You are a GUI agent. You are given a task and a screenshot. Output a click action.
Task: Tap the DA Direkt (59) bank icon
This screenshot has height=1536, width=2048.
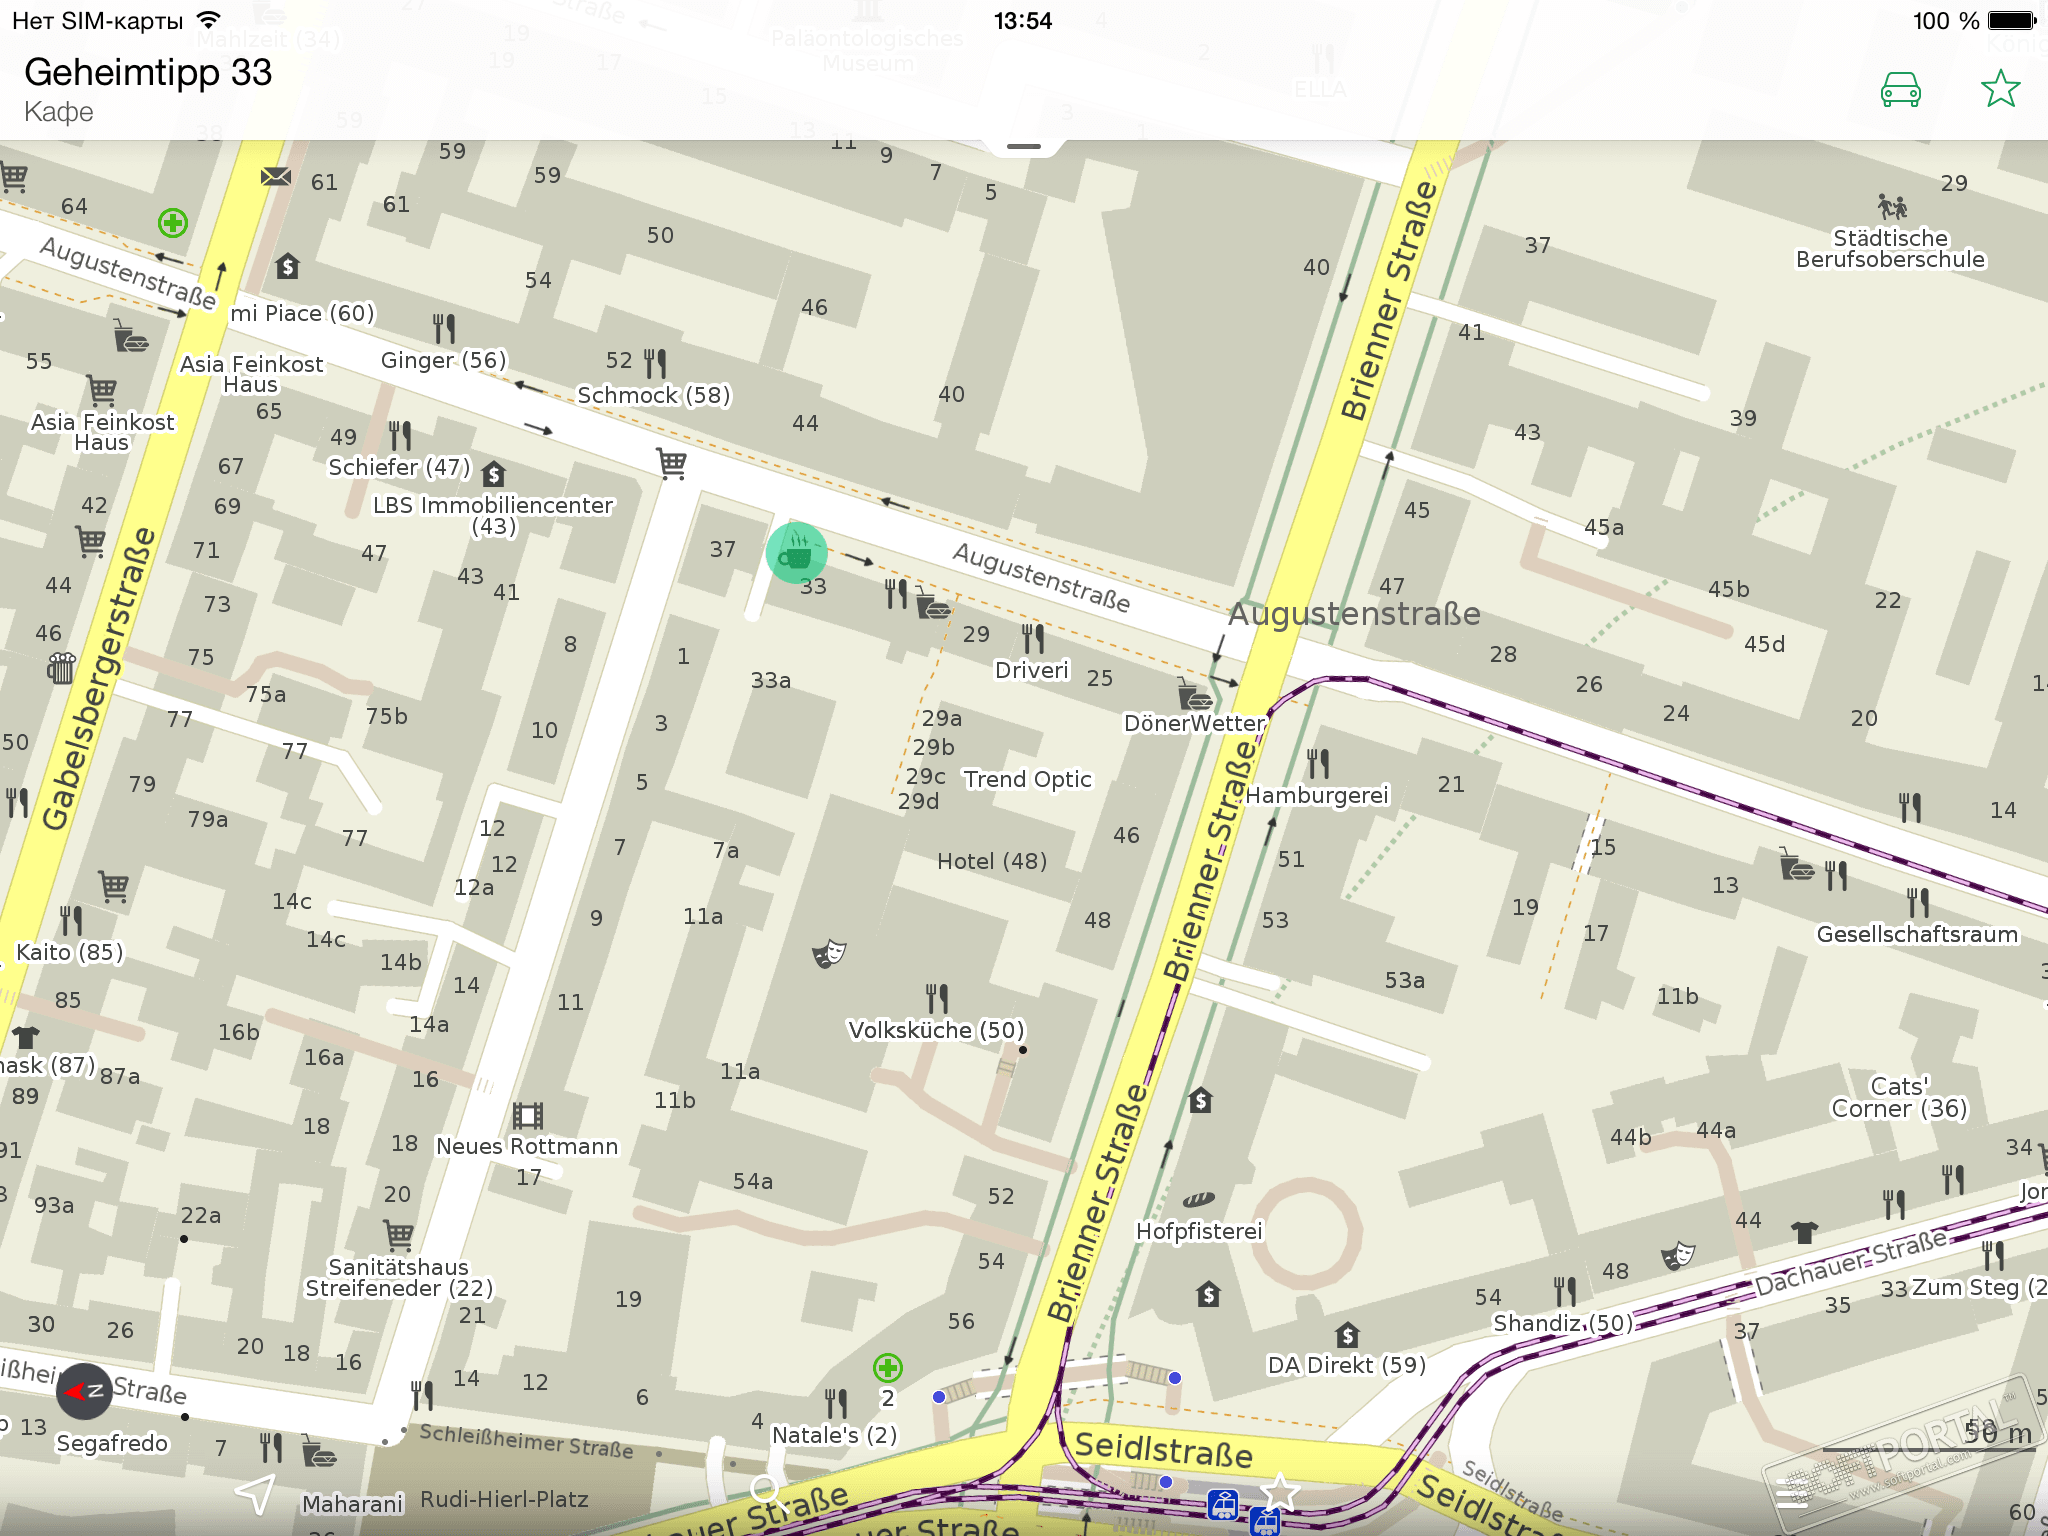[x=1347, y=1335]
